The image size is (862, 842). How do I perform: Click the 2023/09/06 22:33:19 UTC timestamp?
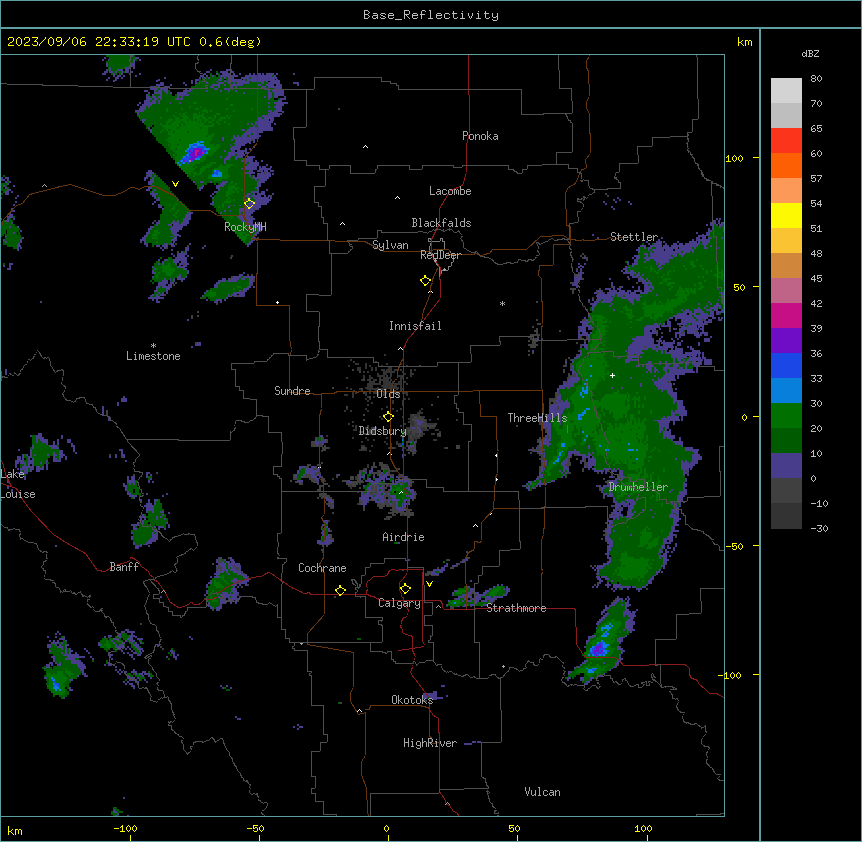pos(99,42)
